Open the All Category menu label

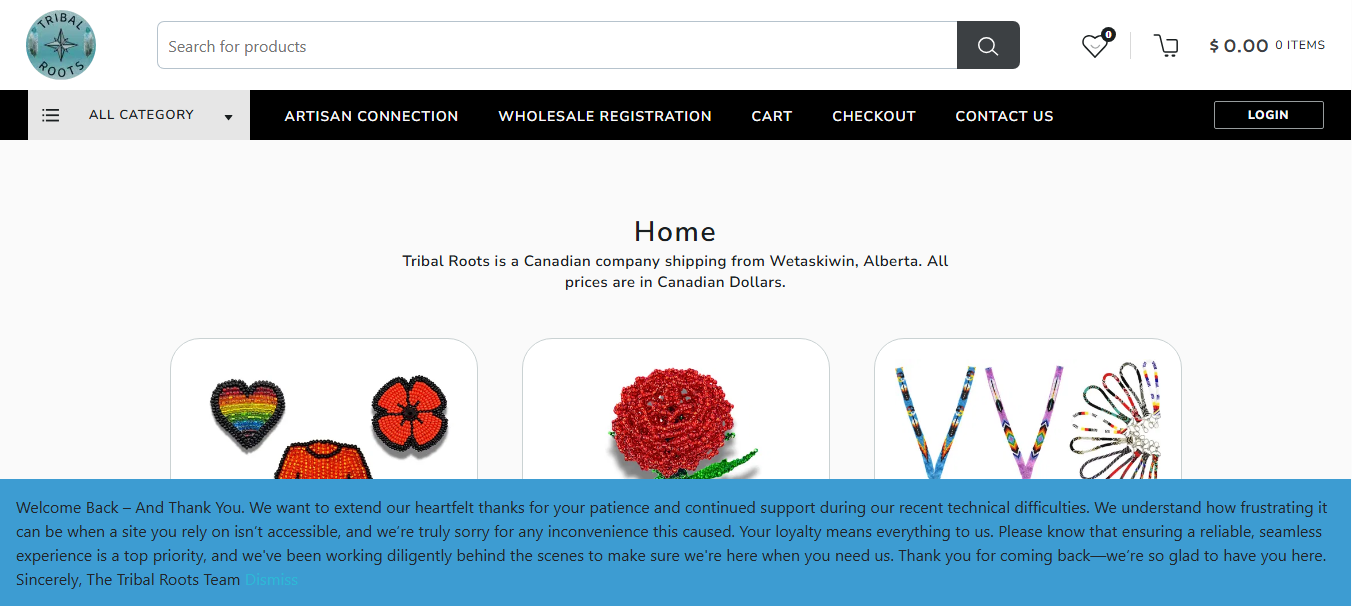(x=141, y=115)
